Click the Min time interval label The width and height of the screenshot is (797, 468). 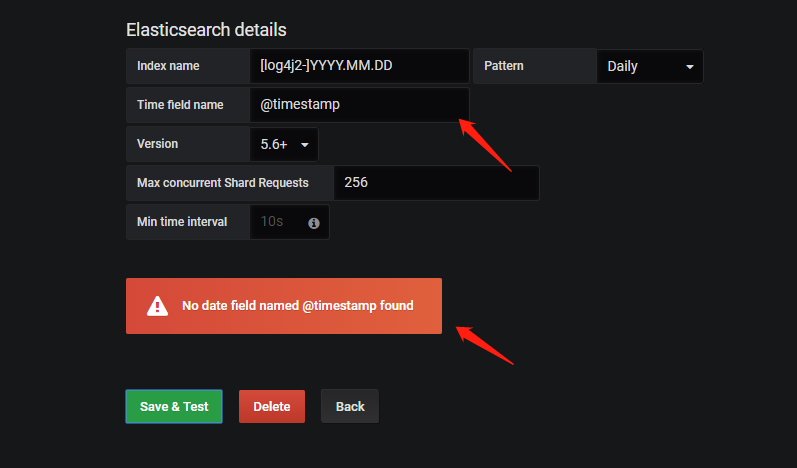coord(182,222)
